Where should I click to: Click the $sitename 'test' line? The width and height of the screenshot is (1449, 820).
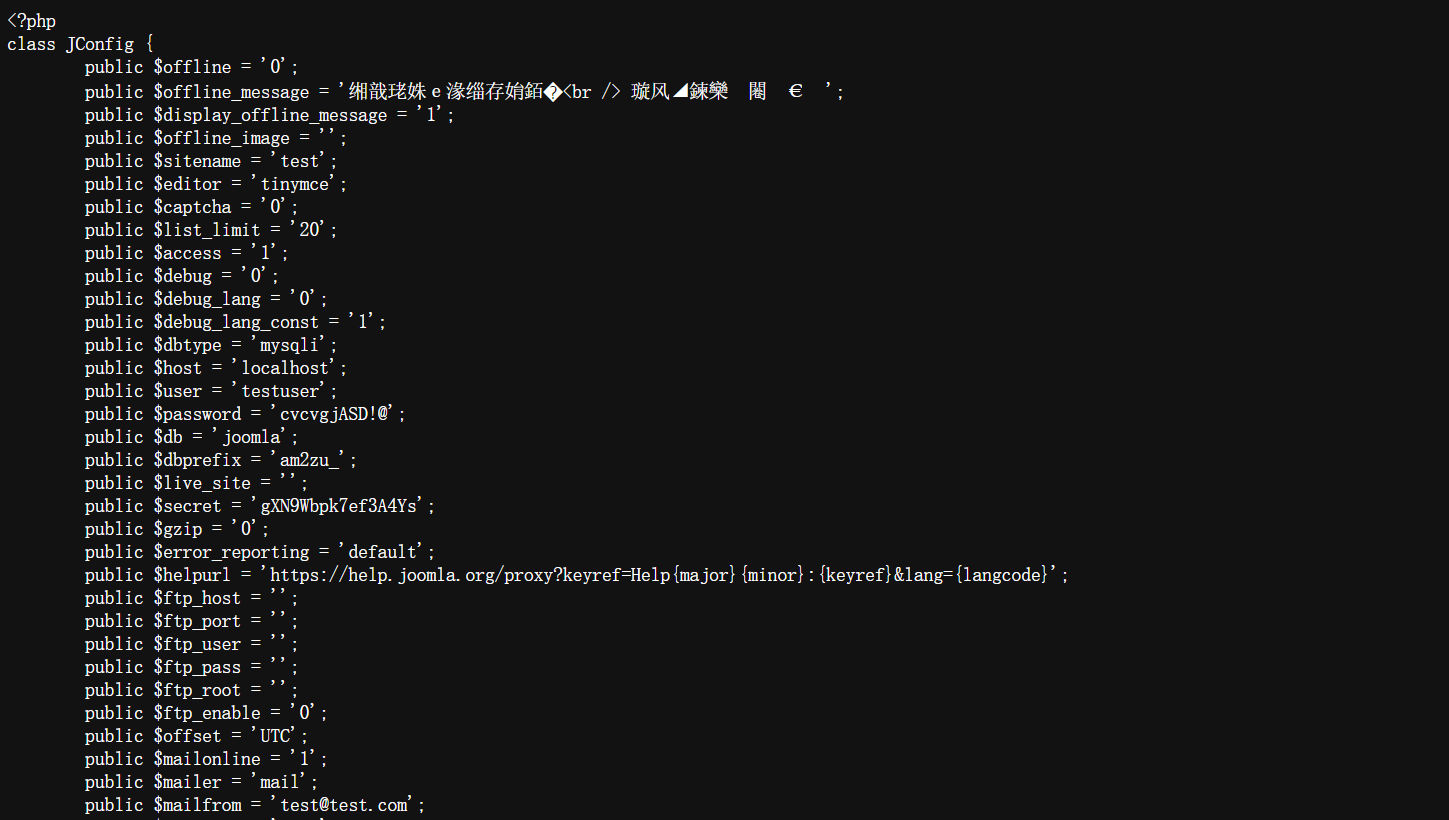coord(211,160)
